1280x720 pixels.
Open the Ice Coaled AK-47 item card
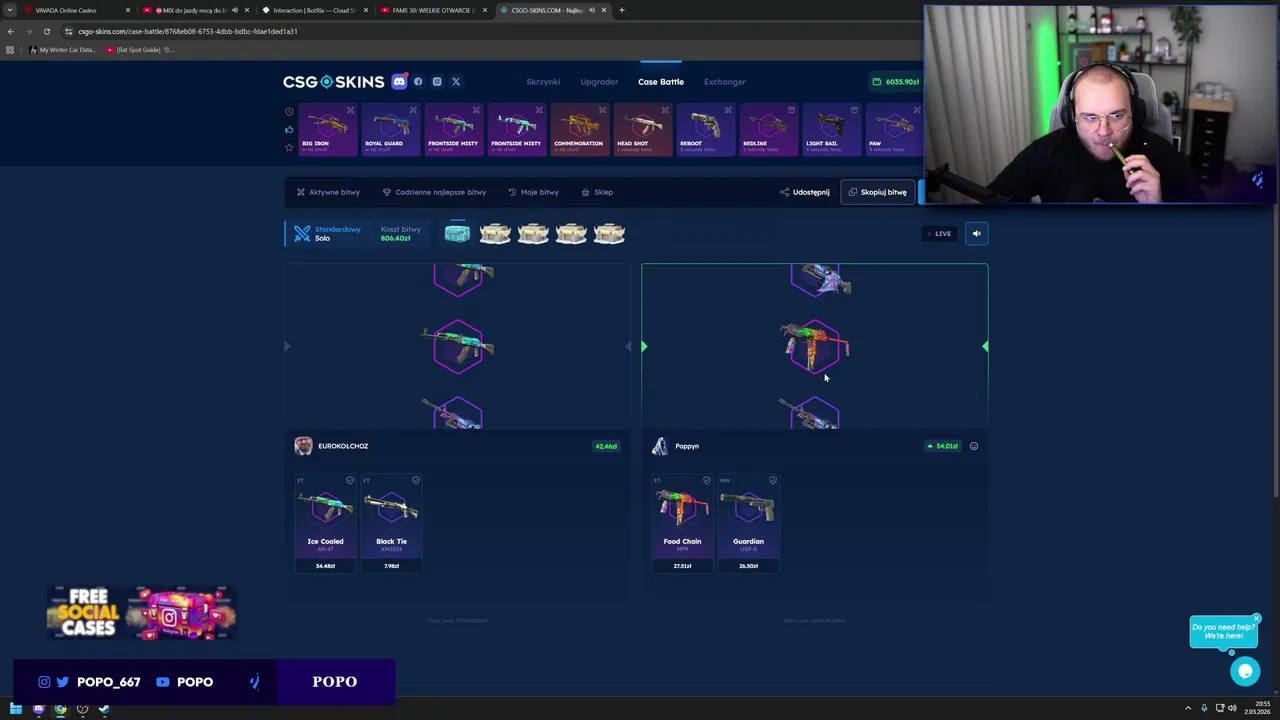point(325,524)
